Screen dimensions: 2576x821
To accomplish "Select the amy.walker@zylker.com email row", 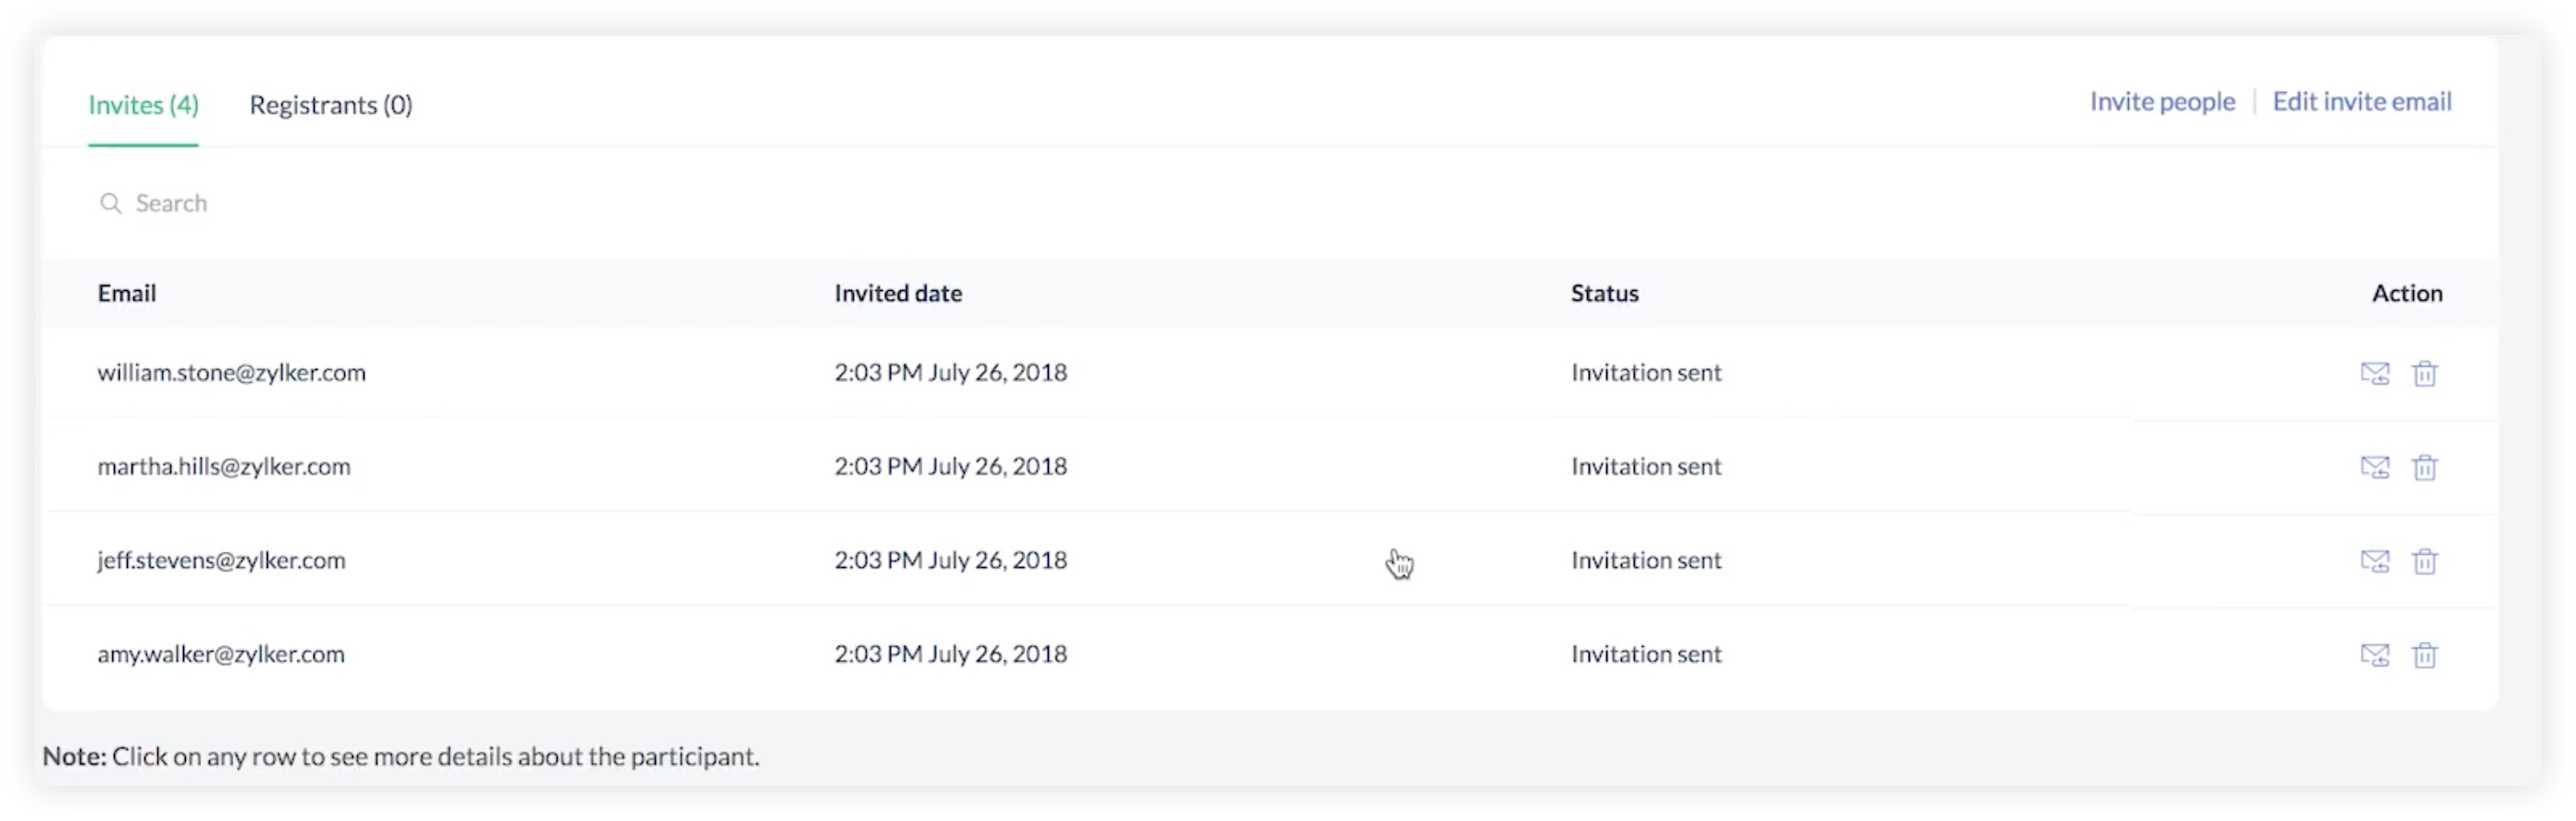I will click(221, 655).
